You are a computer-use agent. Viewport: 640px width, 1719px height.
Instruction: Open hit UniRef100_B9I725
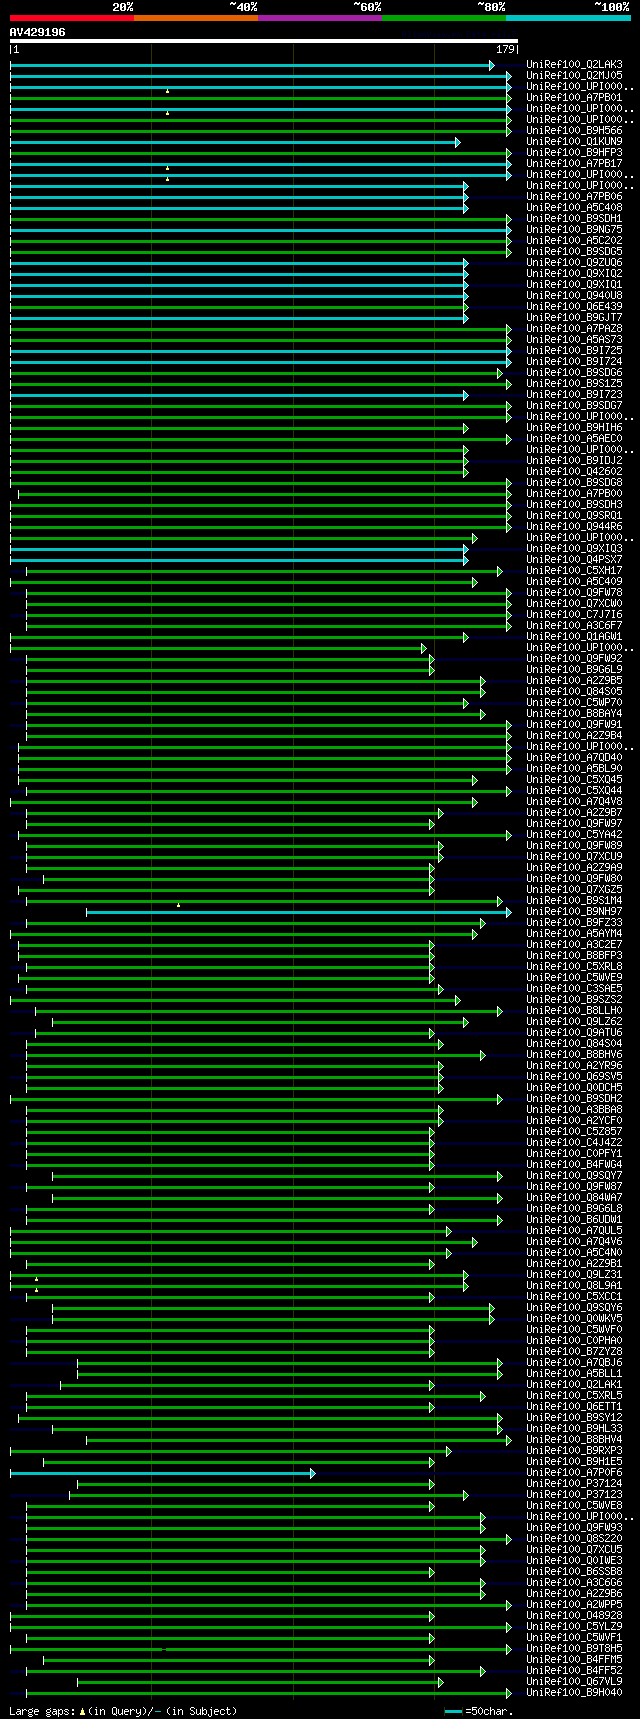click(x=574, y=351)
